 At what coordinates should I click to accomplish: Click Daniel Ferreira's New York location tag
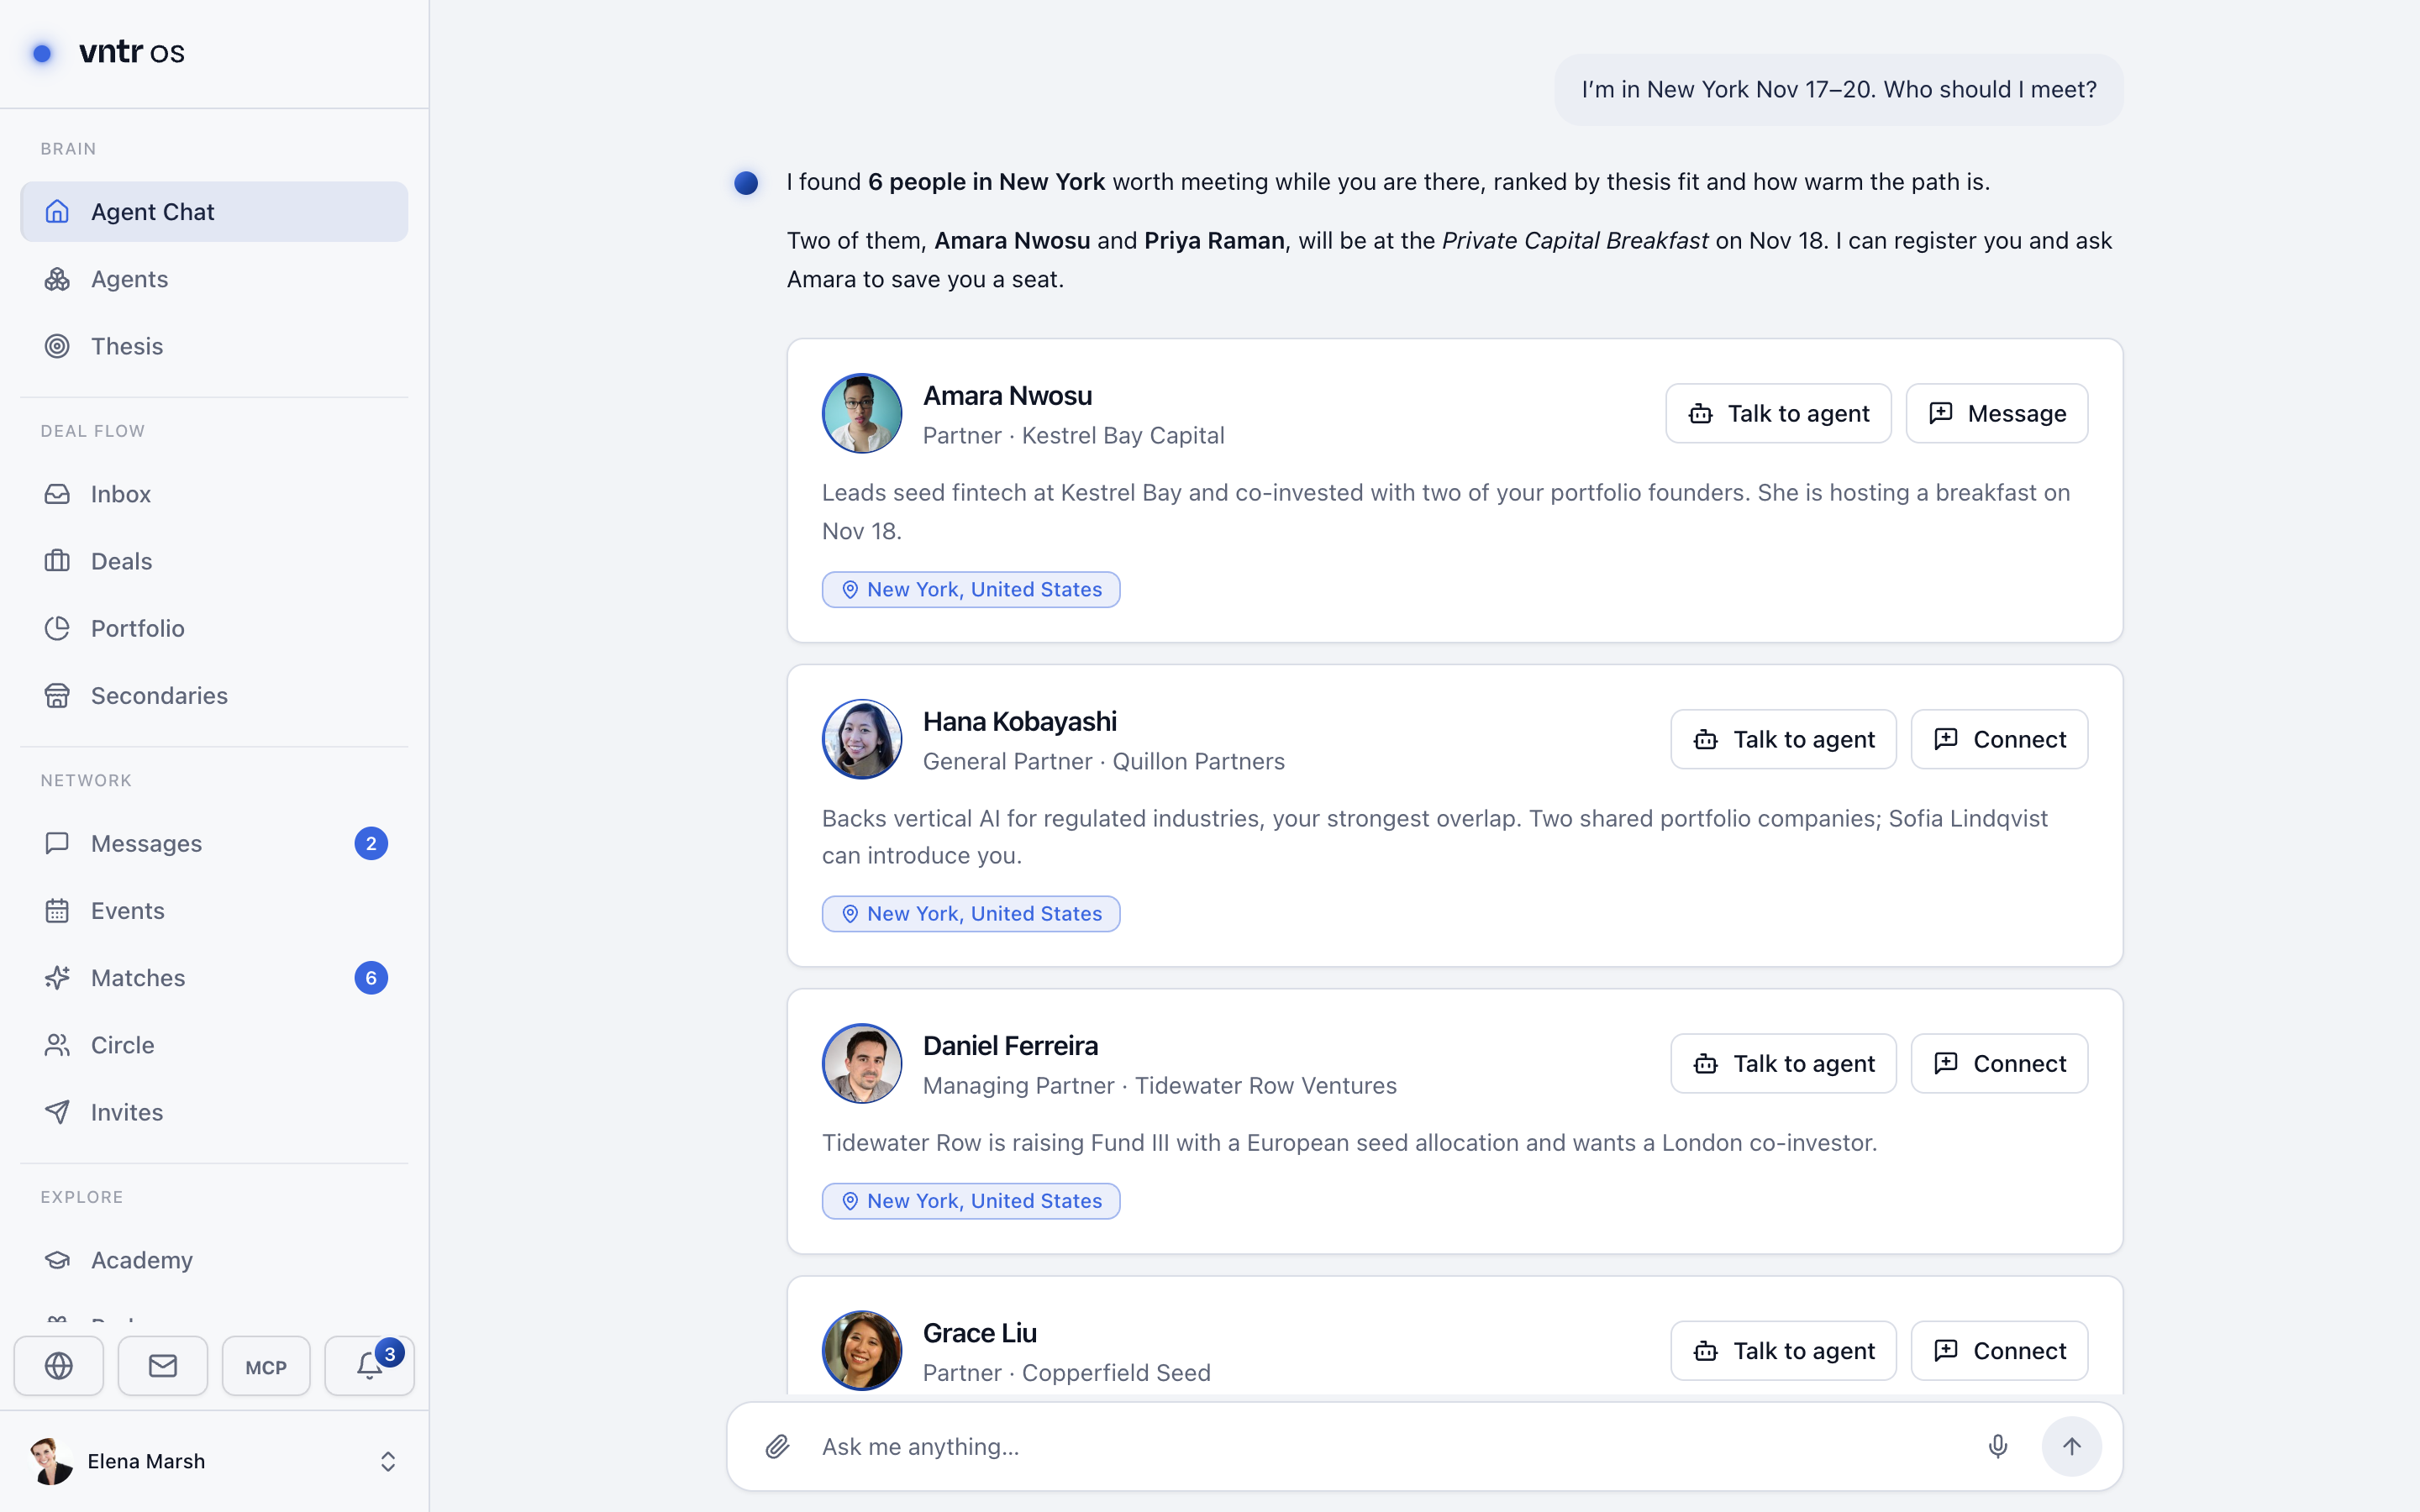(x=971, y=1201)
